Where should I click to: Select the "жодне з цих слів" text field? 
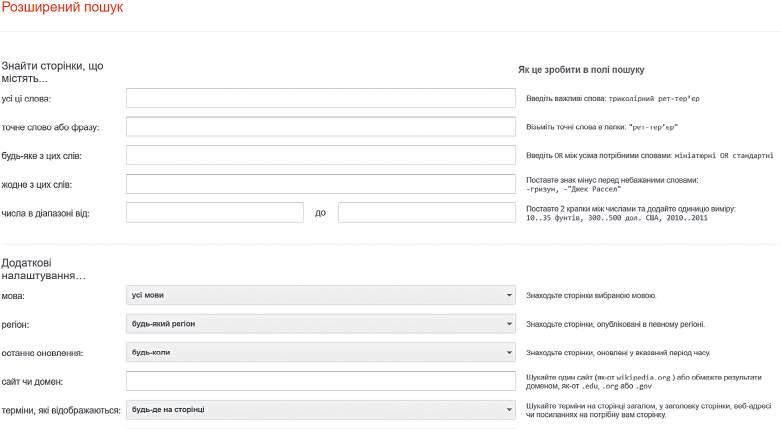coord(320,184)
